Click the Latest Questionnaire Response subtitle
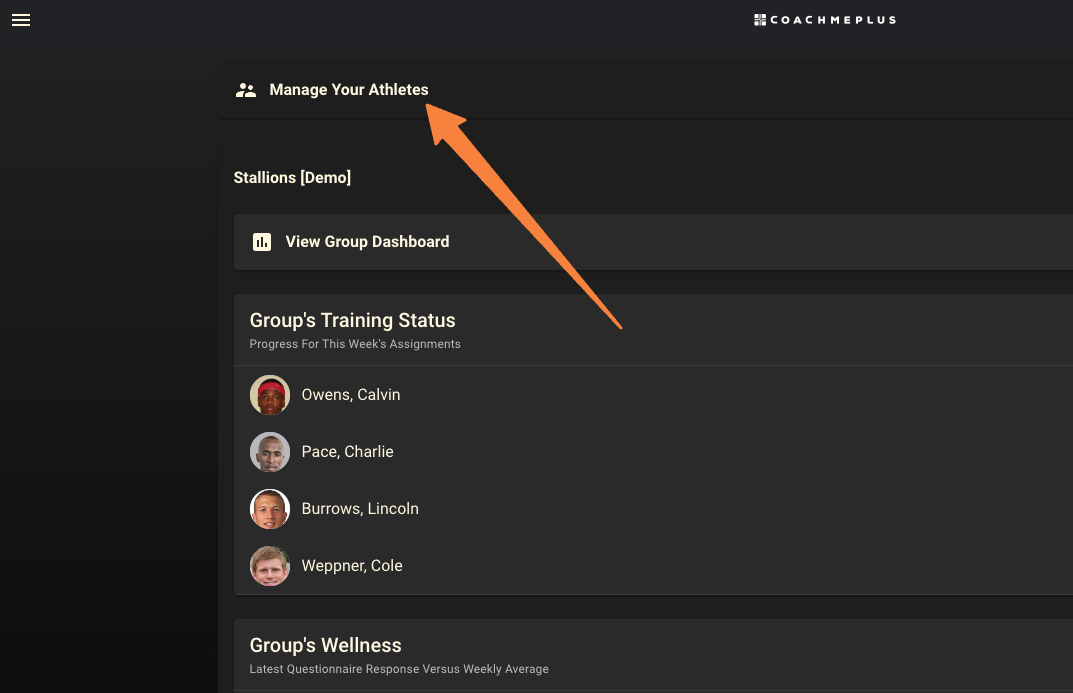This screenshot has width=1073, height=693. (399, 669)
